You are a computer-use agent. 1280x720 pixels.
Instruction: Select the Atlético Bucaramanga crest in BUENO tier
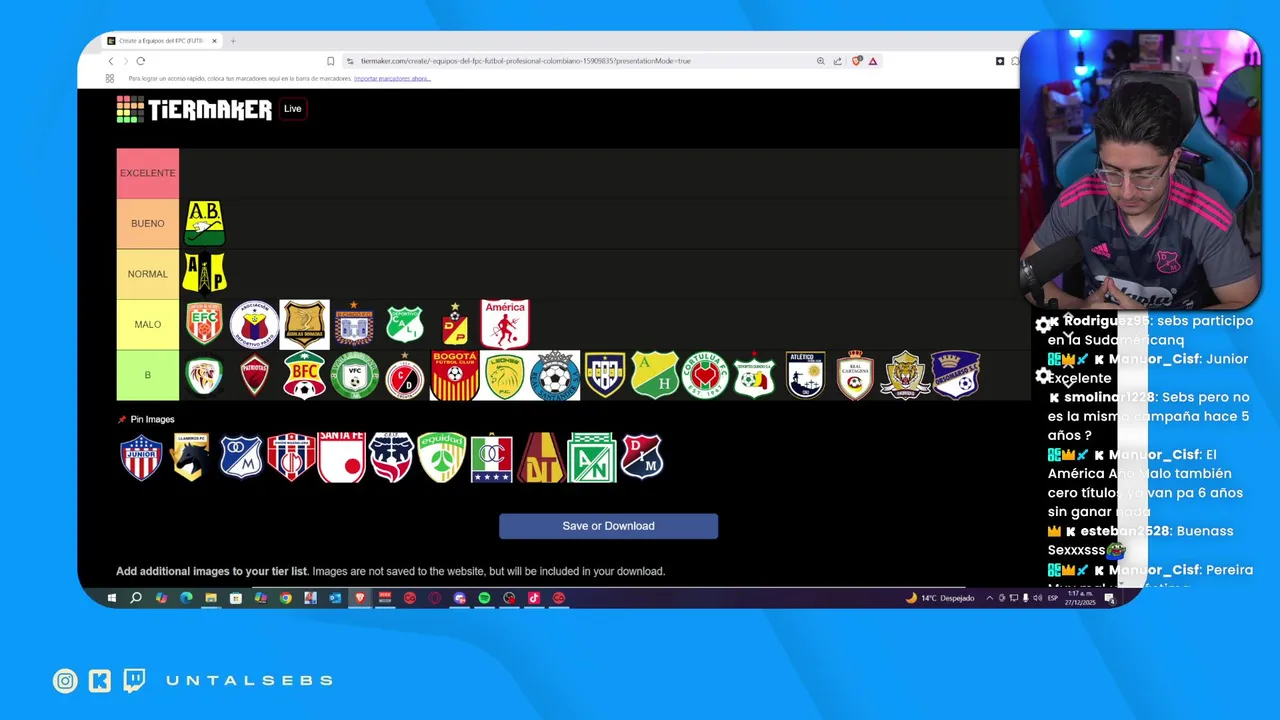coord(204,223)
